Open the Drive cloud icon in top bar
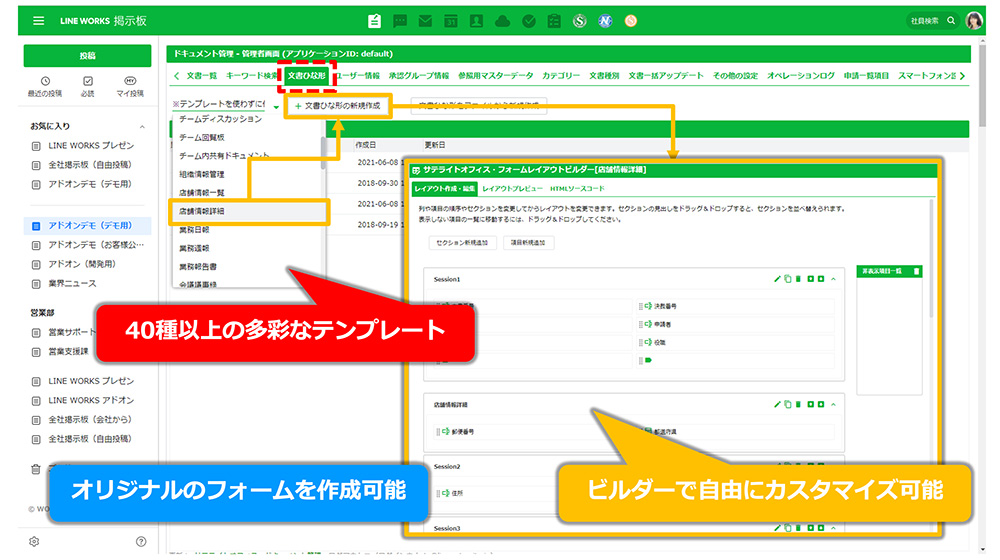The height and width of the screenshot is (560, 1000). [503, 21]
